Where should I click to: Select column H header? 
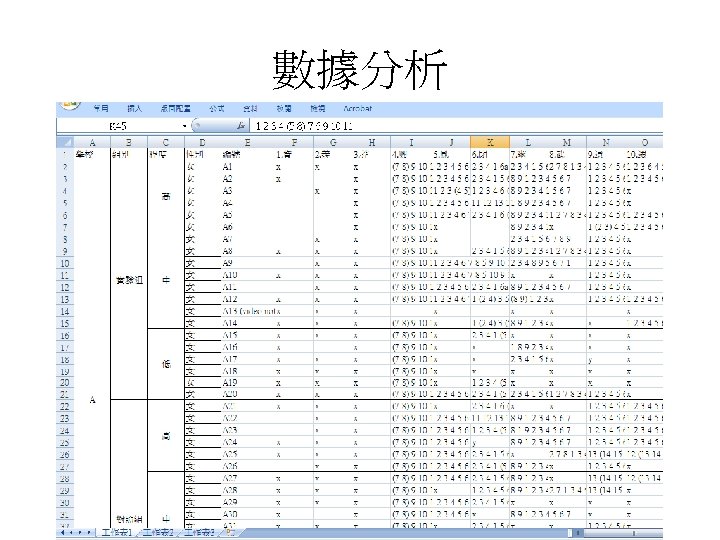(x=371, y=142)
